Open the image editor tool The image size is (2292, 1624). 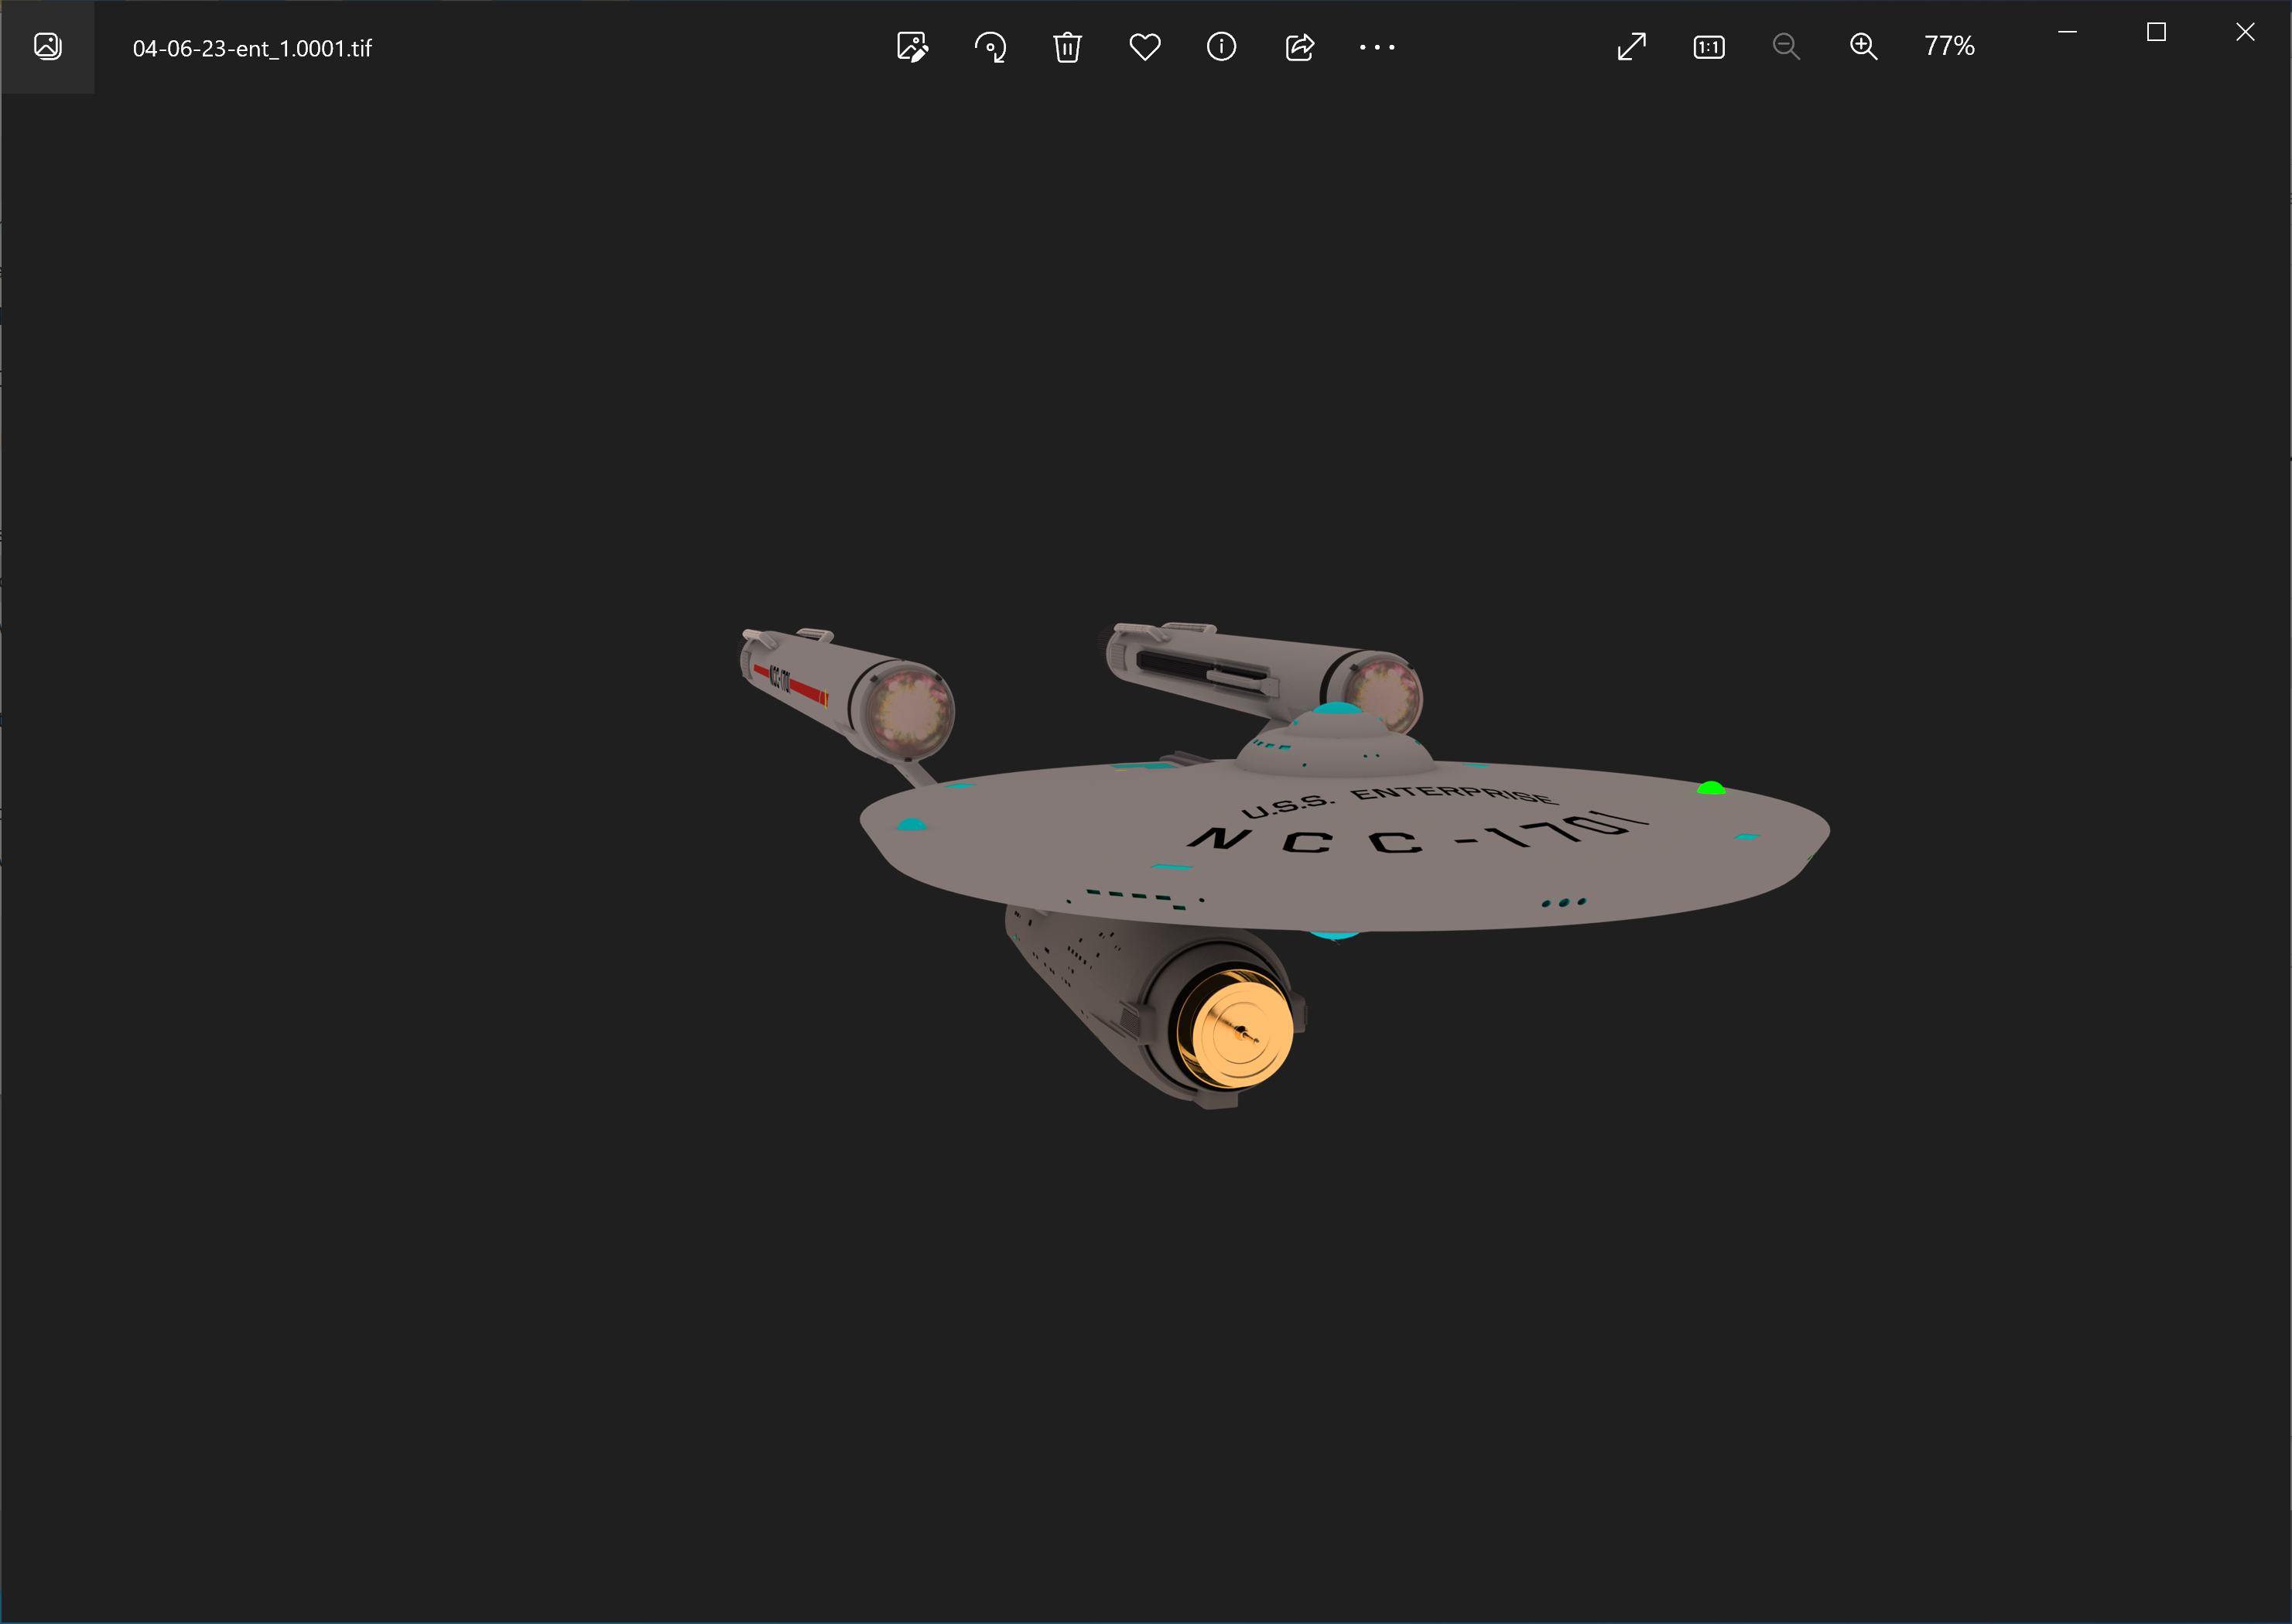912,47
